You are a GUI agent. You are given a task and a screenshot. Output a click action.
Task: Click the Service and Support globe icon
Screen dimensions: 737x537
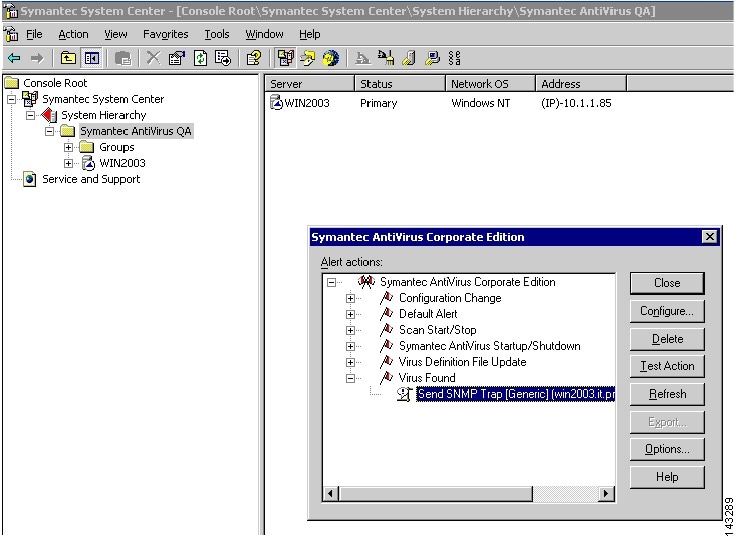tap(30, 179)
